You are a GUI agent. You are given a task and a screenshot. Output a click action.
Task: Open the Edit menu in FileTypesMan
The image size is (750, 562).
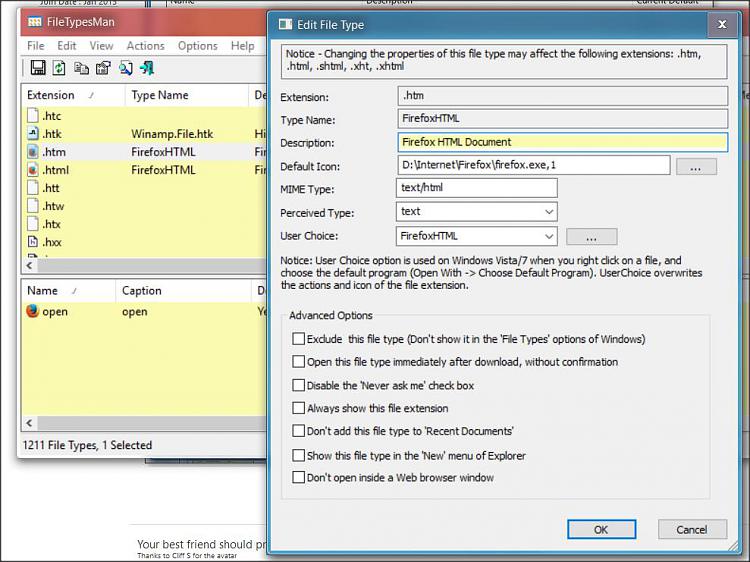(66, 46)
